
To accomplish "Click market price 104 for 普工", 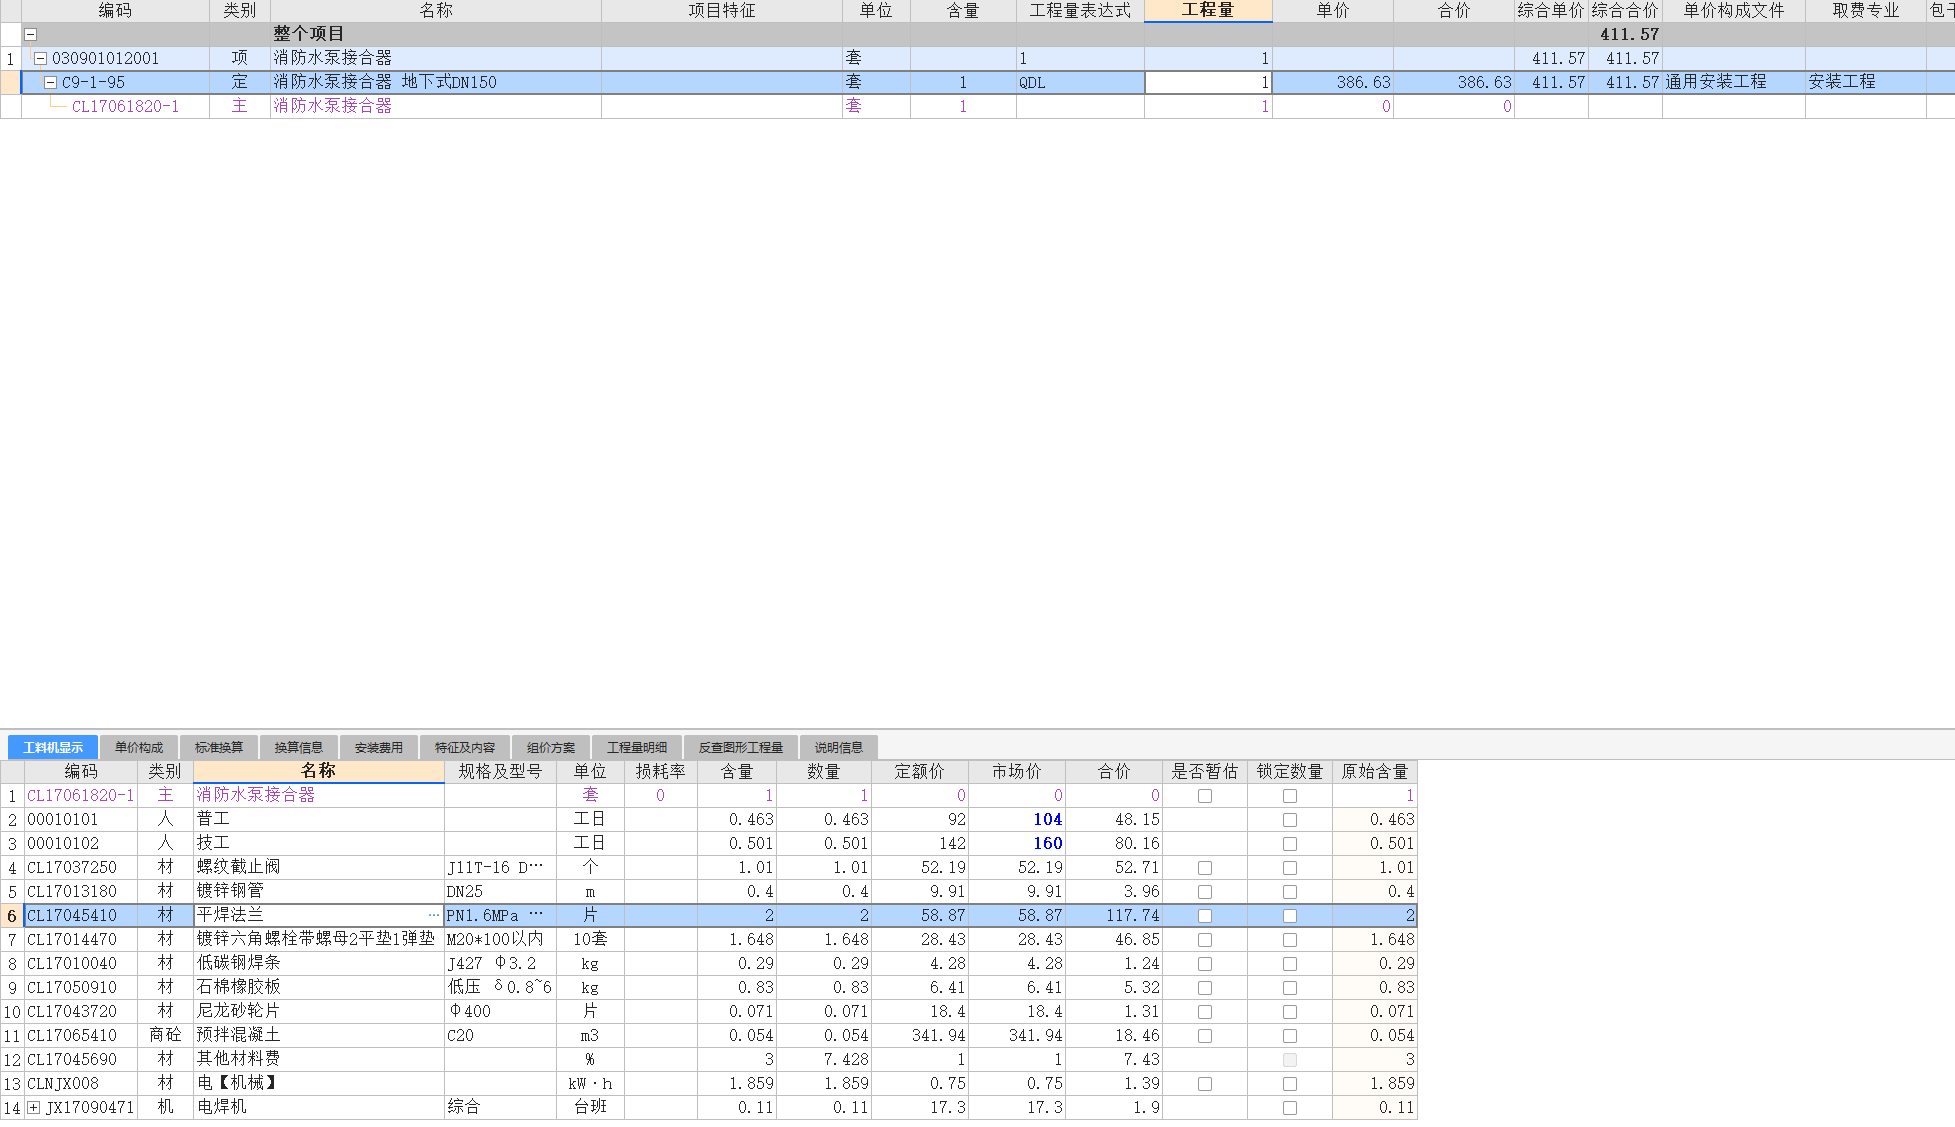I will (1017, 819).
